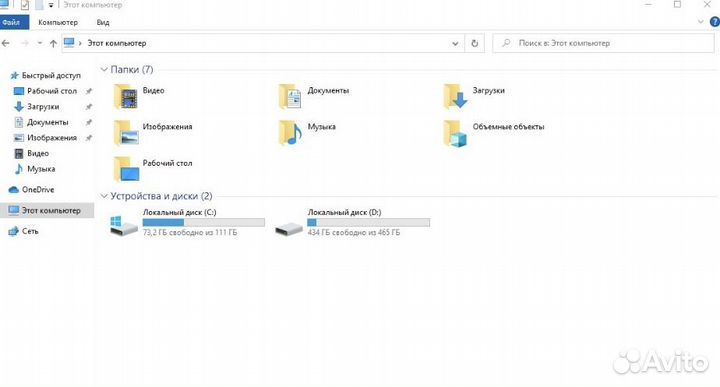Image resolution: width=720 pixels, height=387 pixels.
Task: Click the OneDrive cloud icon in sidebar
Action: pos(14,190)
